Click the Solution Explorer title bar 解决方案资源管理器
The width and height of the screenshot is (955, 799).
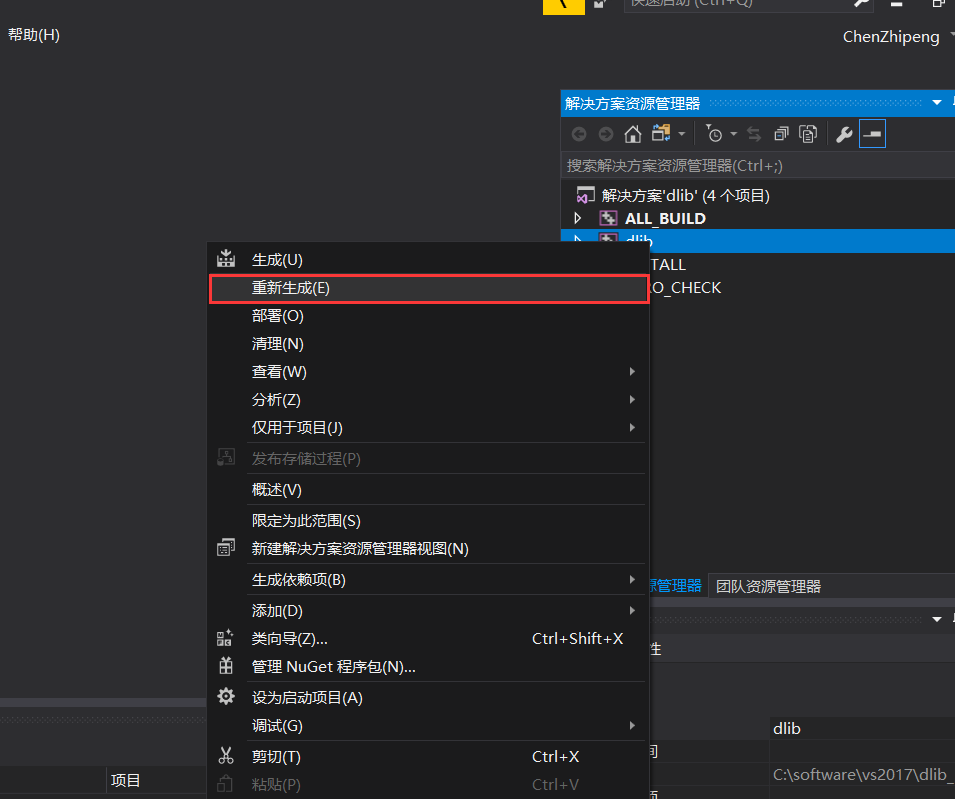[x=633, y=104]
